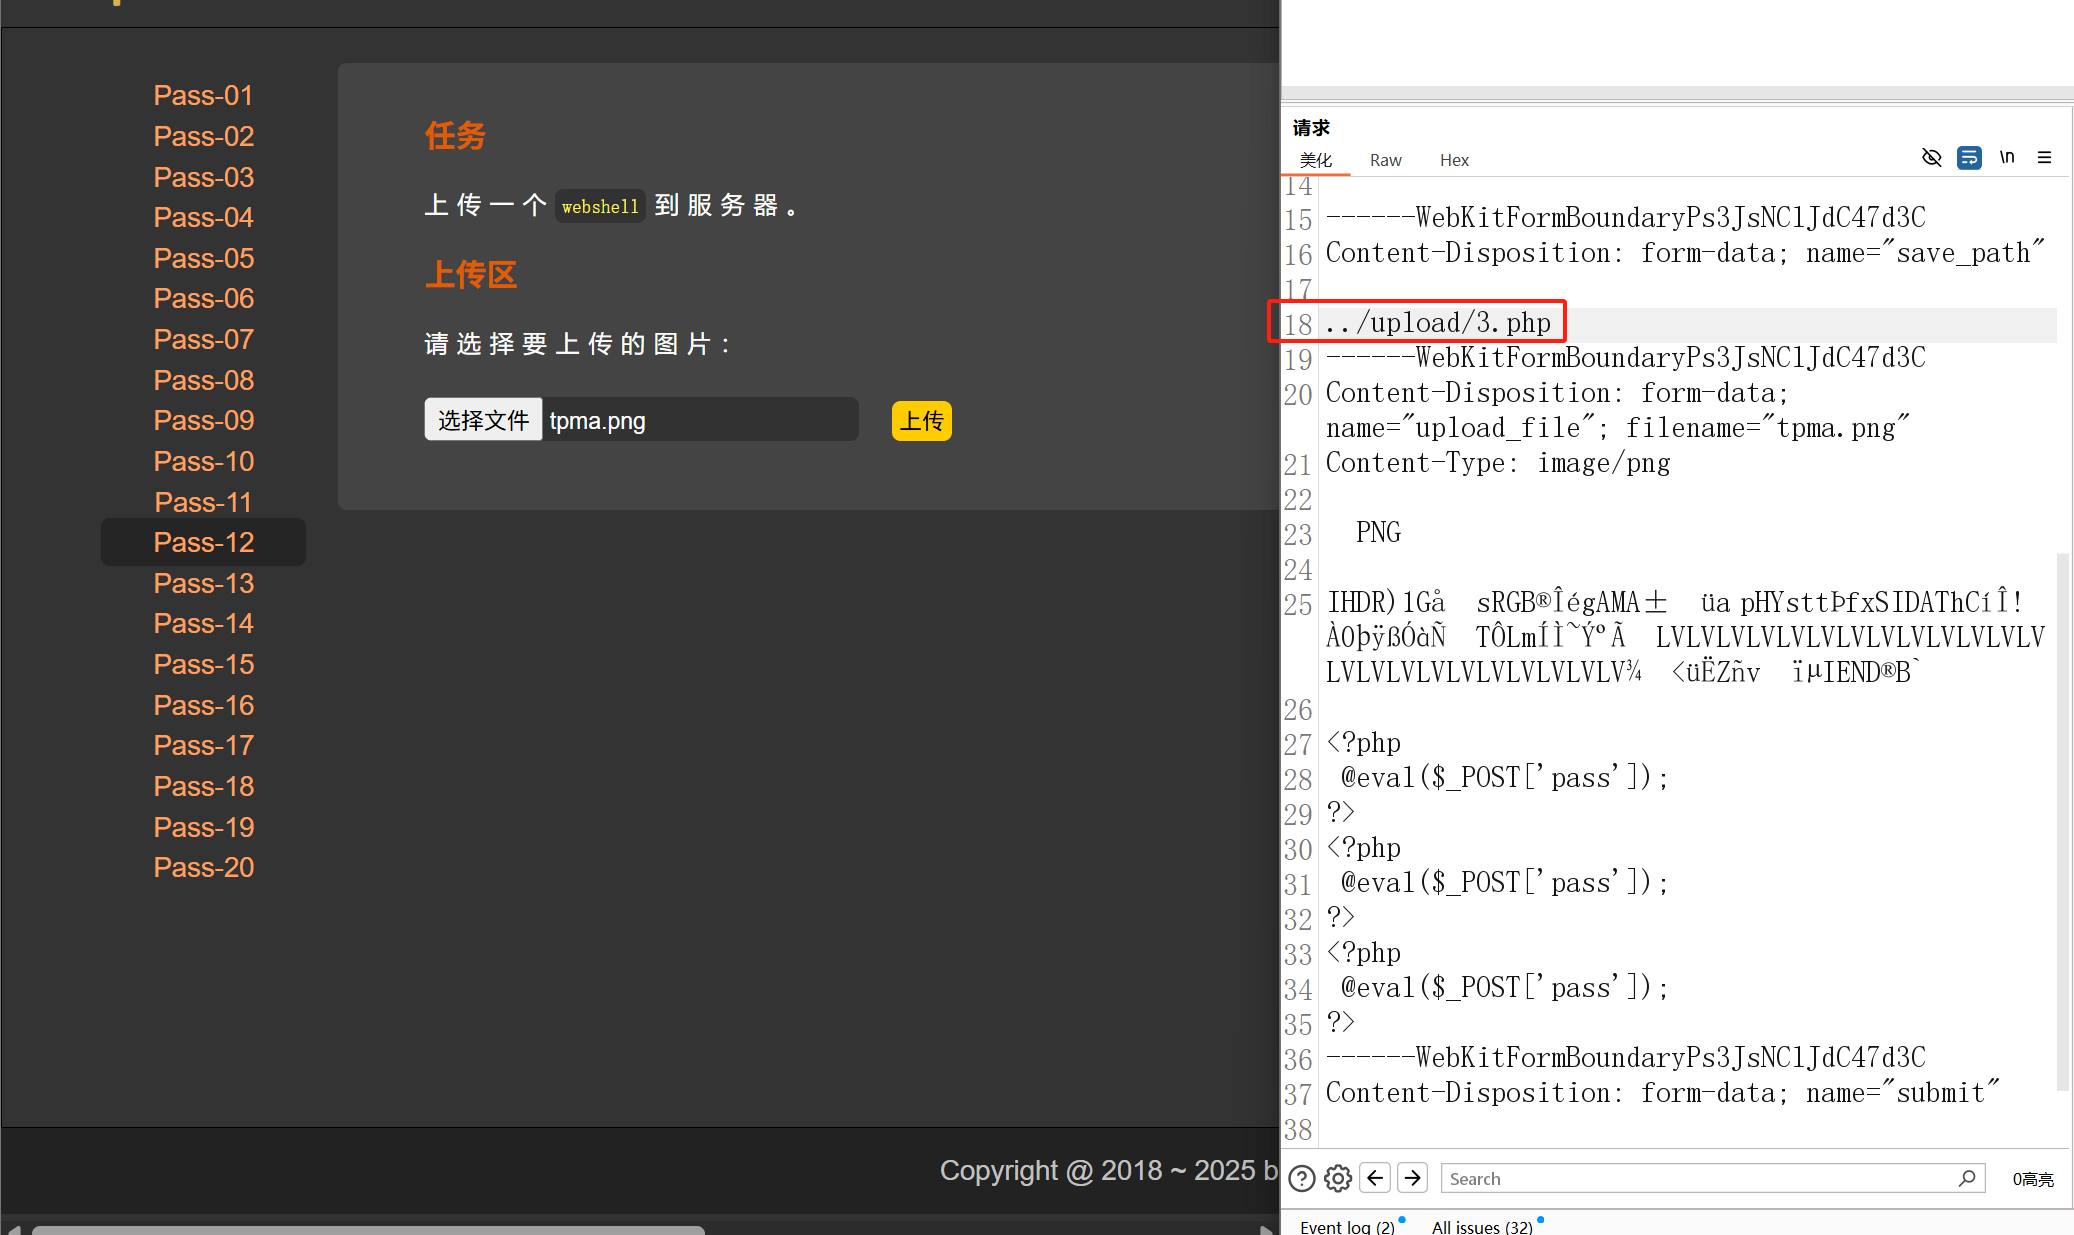This screenshot has width=2074, height=1235.
Task: Toggle hidden request parts eye icon
Action: (1931, 158)
